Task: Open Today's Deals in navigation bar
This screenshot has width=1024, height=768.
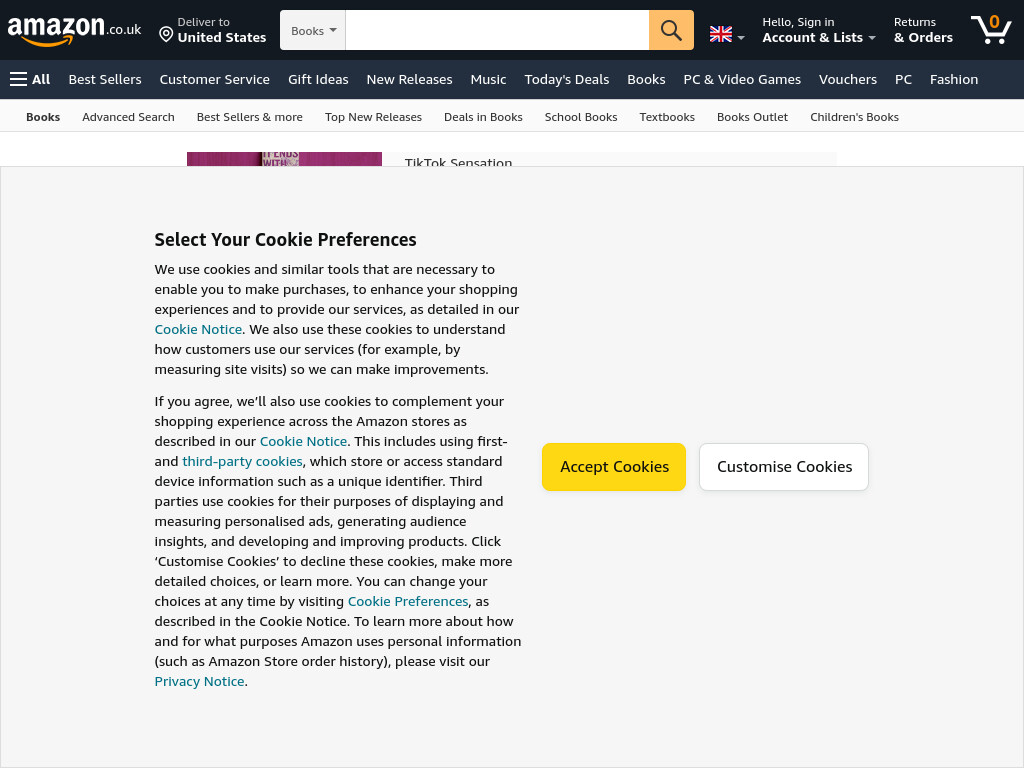Action: (566, 80)
